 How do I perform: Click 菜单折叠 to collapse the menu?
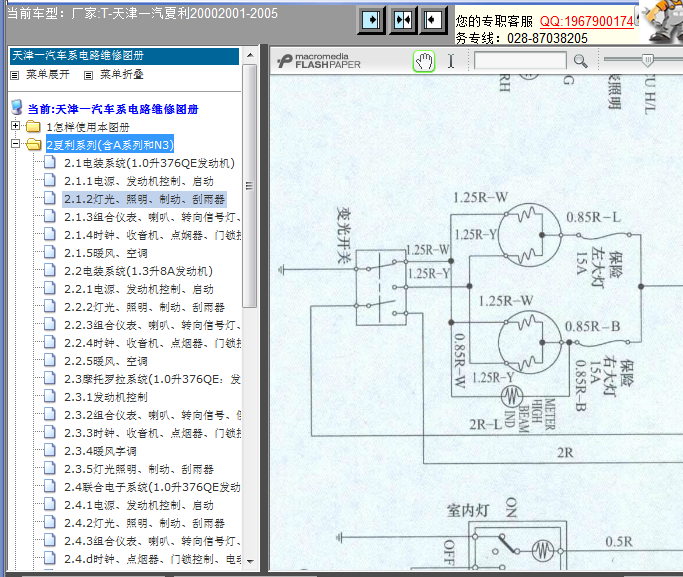pos(122,74)
